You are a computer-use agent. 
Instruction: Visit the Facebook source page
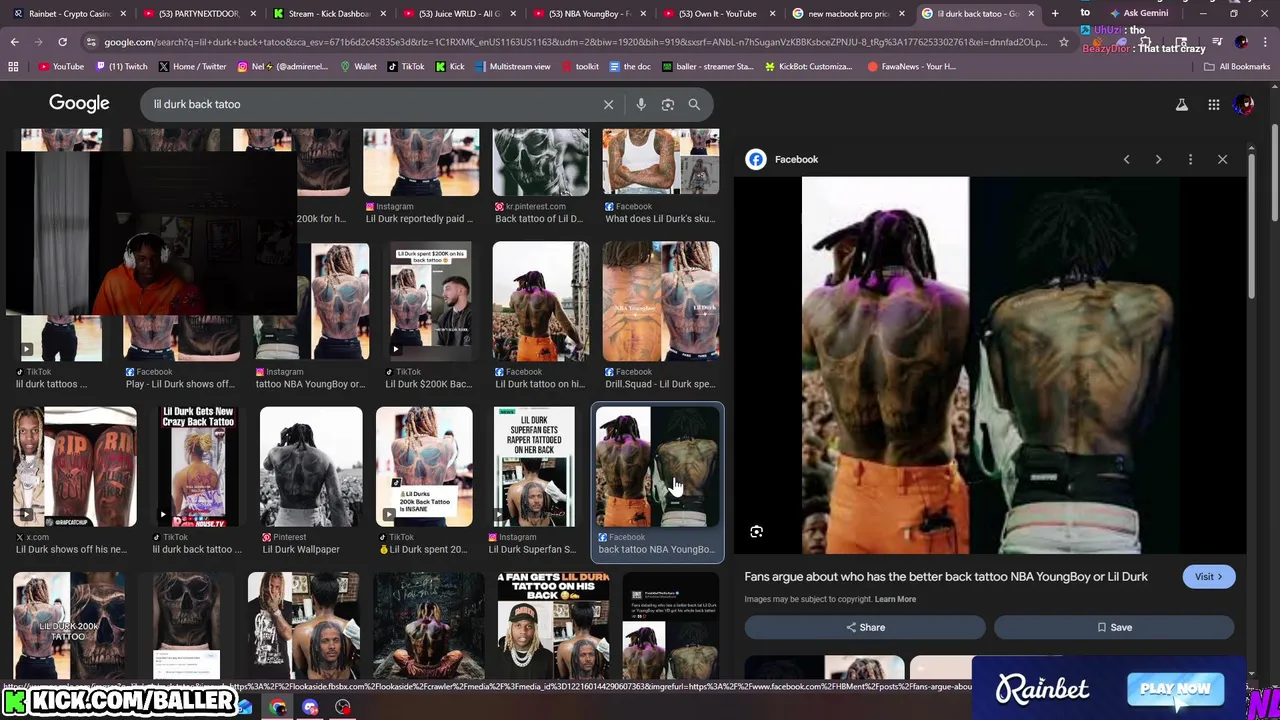pyautogui.click(x=1208, y=576)
